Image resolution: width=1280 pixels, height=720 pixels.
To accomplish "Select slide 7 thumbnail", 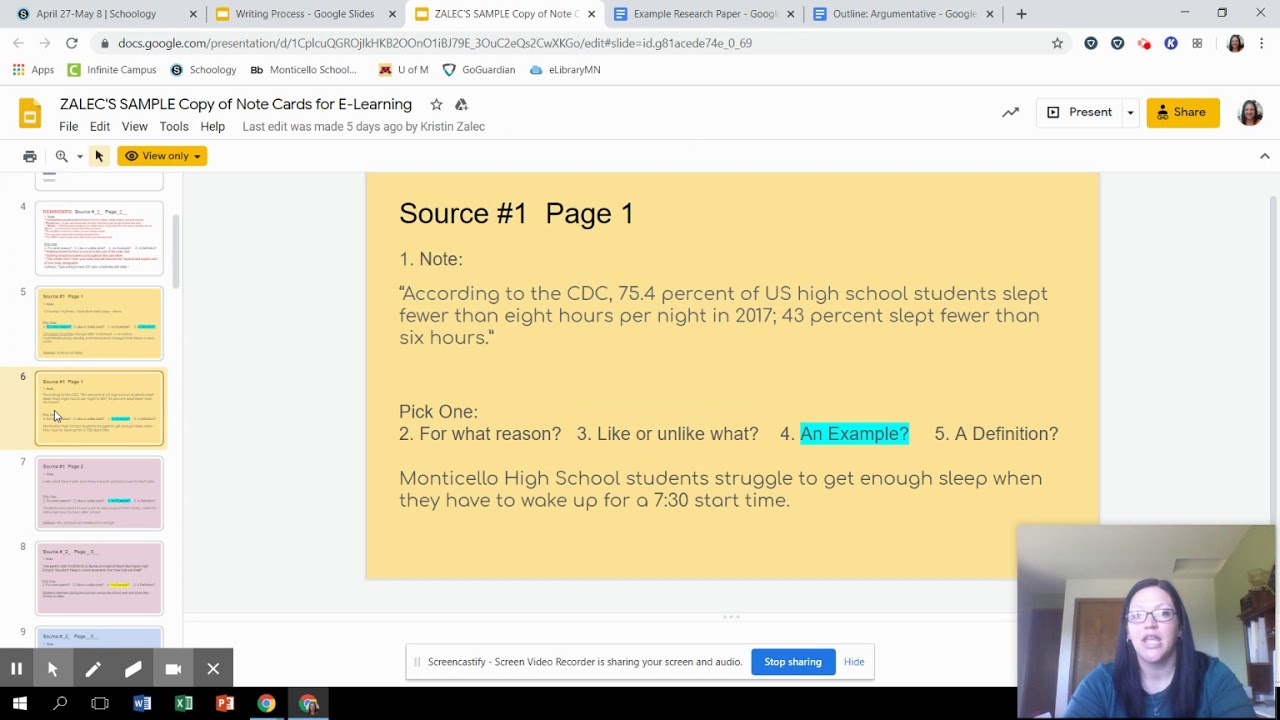I will click(99, 493).
